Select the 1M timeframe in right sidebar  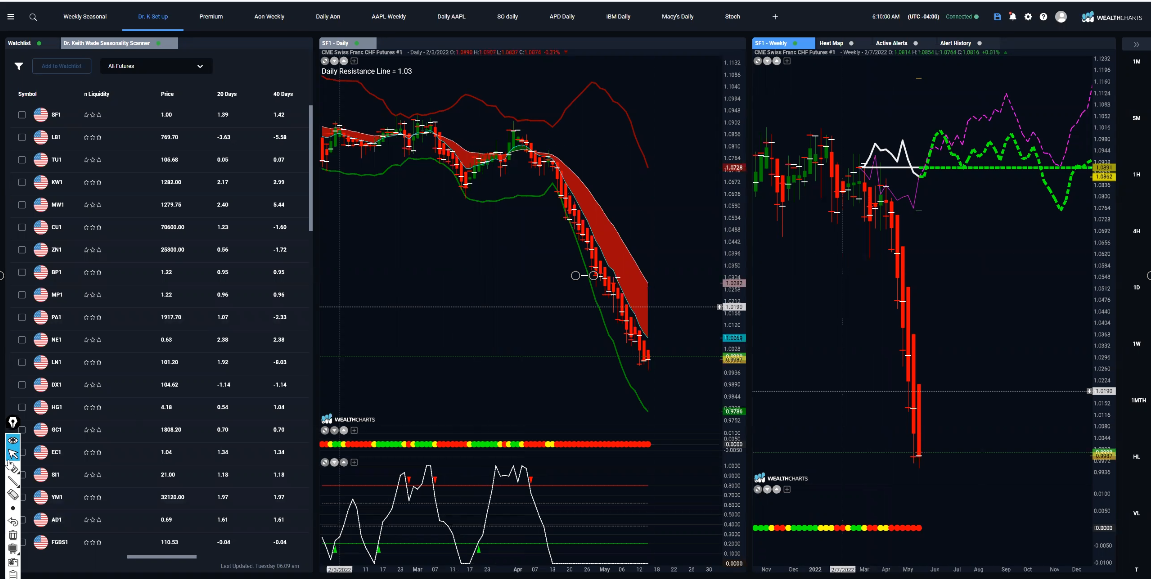(x=1136, y=61)
